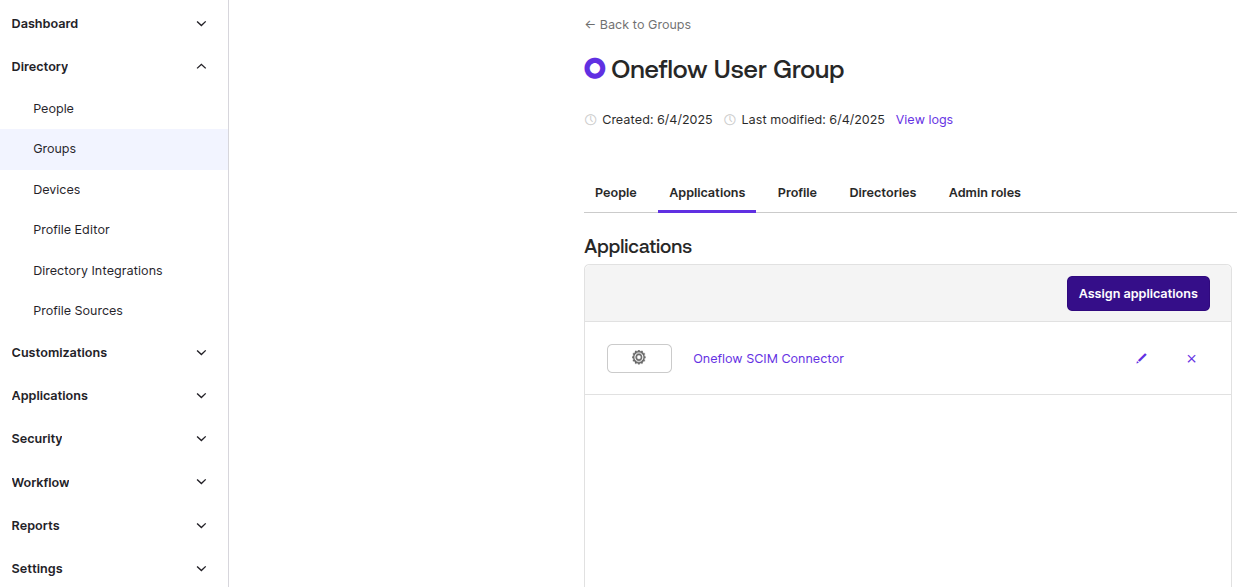This screenshot has height=587, width=1237.
Task: Select the Applications tab
Action: (707, 193)
